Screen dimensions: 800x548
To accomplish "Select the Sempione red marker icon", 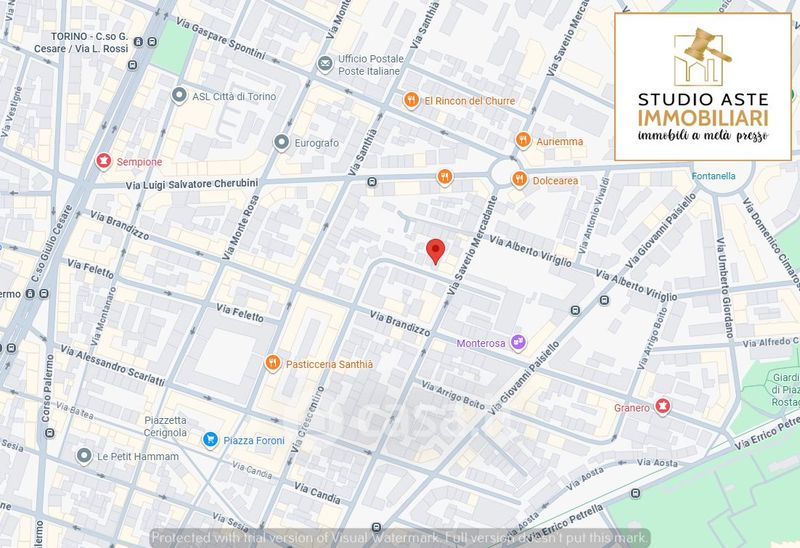I will 102,161.
